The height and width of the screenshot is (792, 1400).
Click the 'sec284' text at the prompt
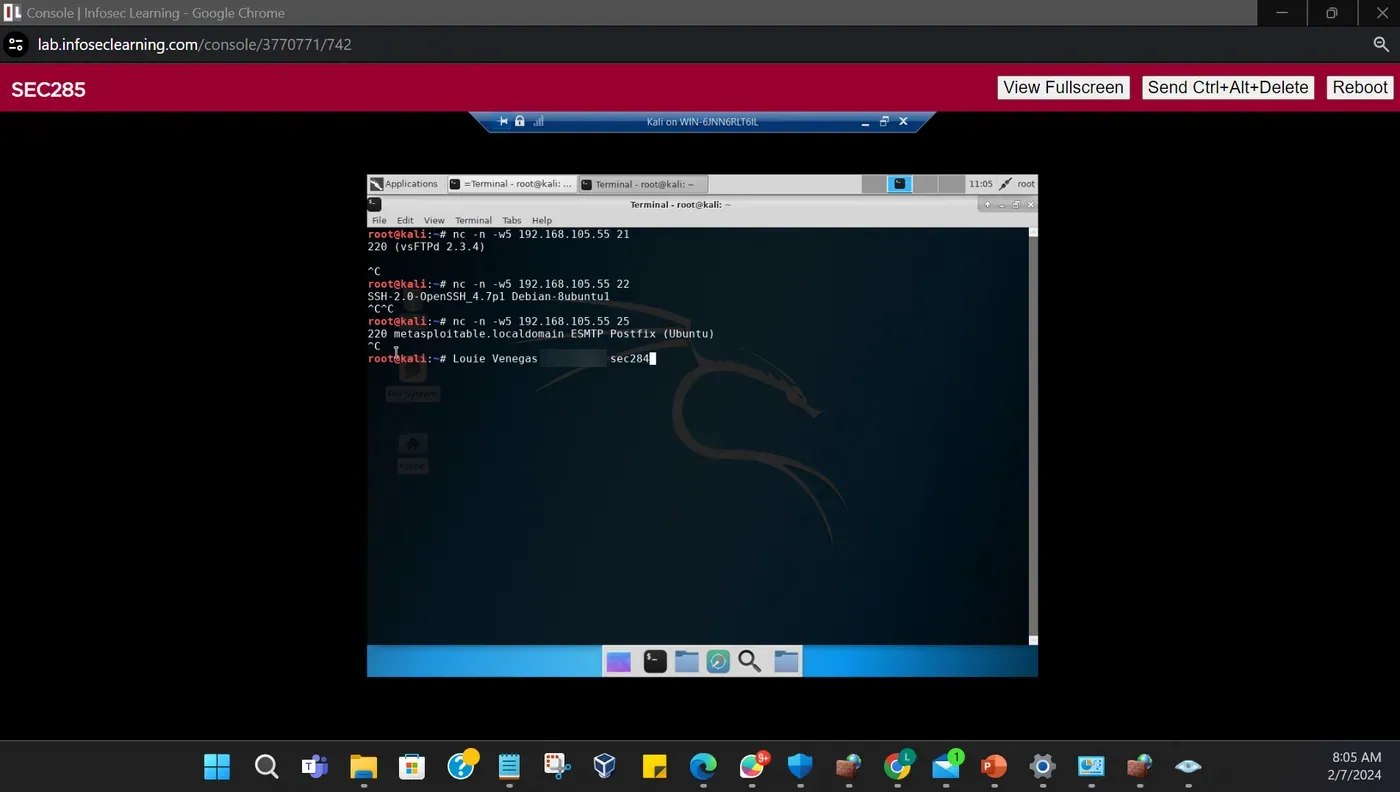(x=629, y=358)
